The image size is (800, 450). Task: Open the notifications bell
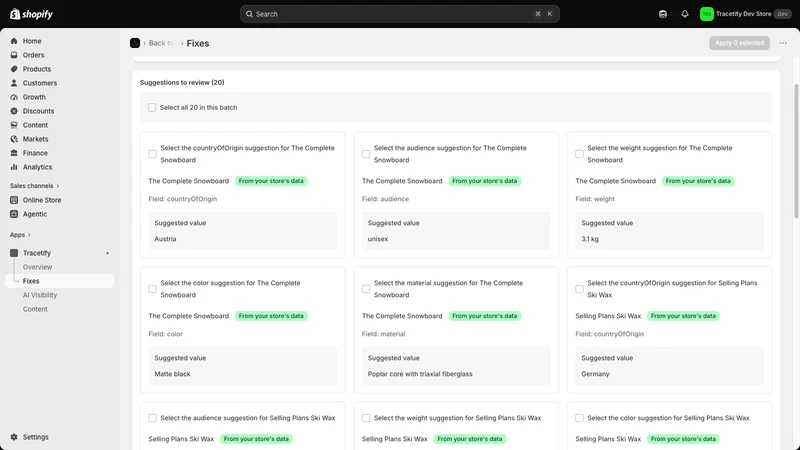[x=685, y=14]
